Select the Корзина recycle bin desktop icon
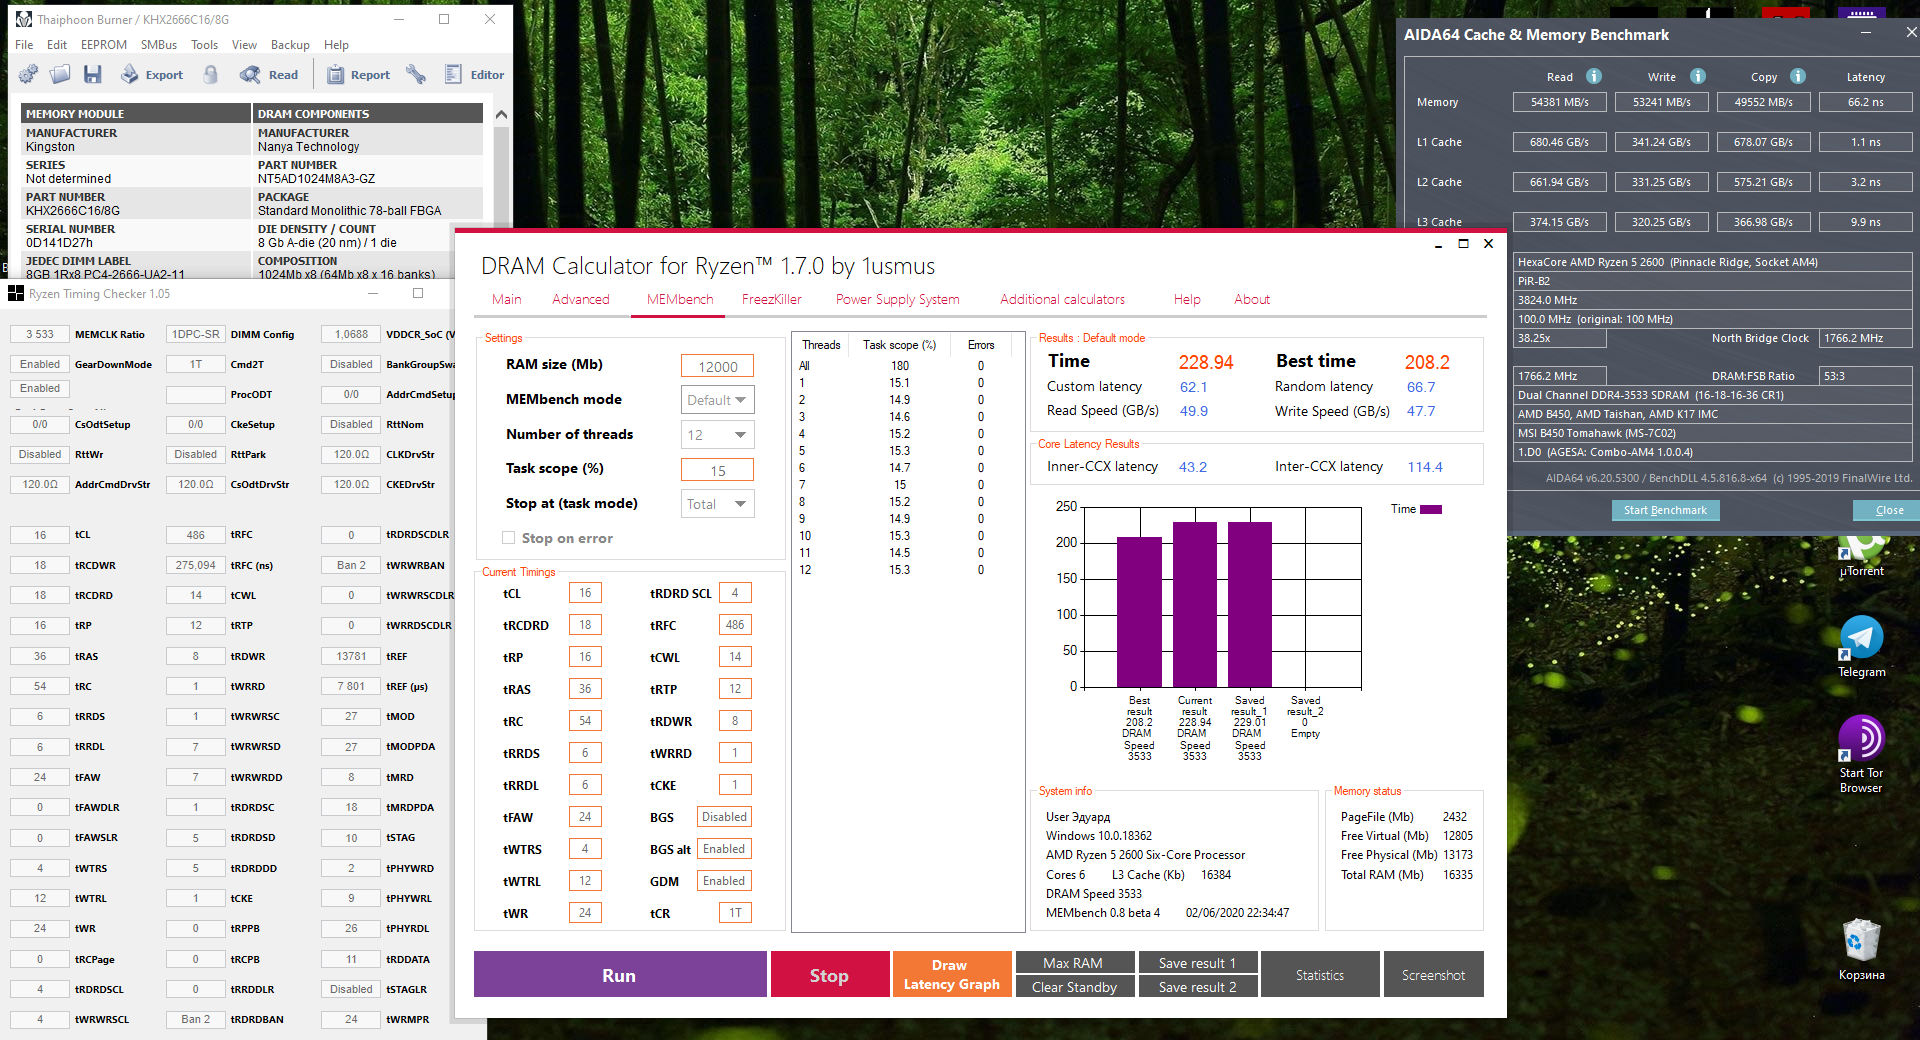 (x=1861, y=950)
